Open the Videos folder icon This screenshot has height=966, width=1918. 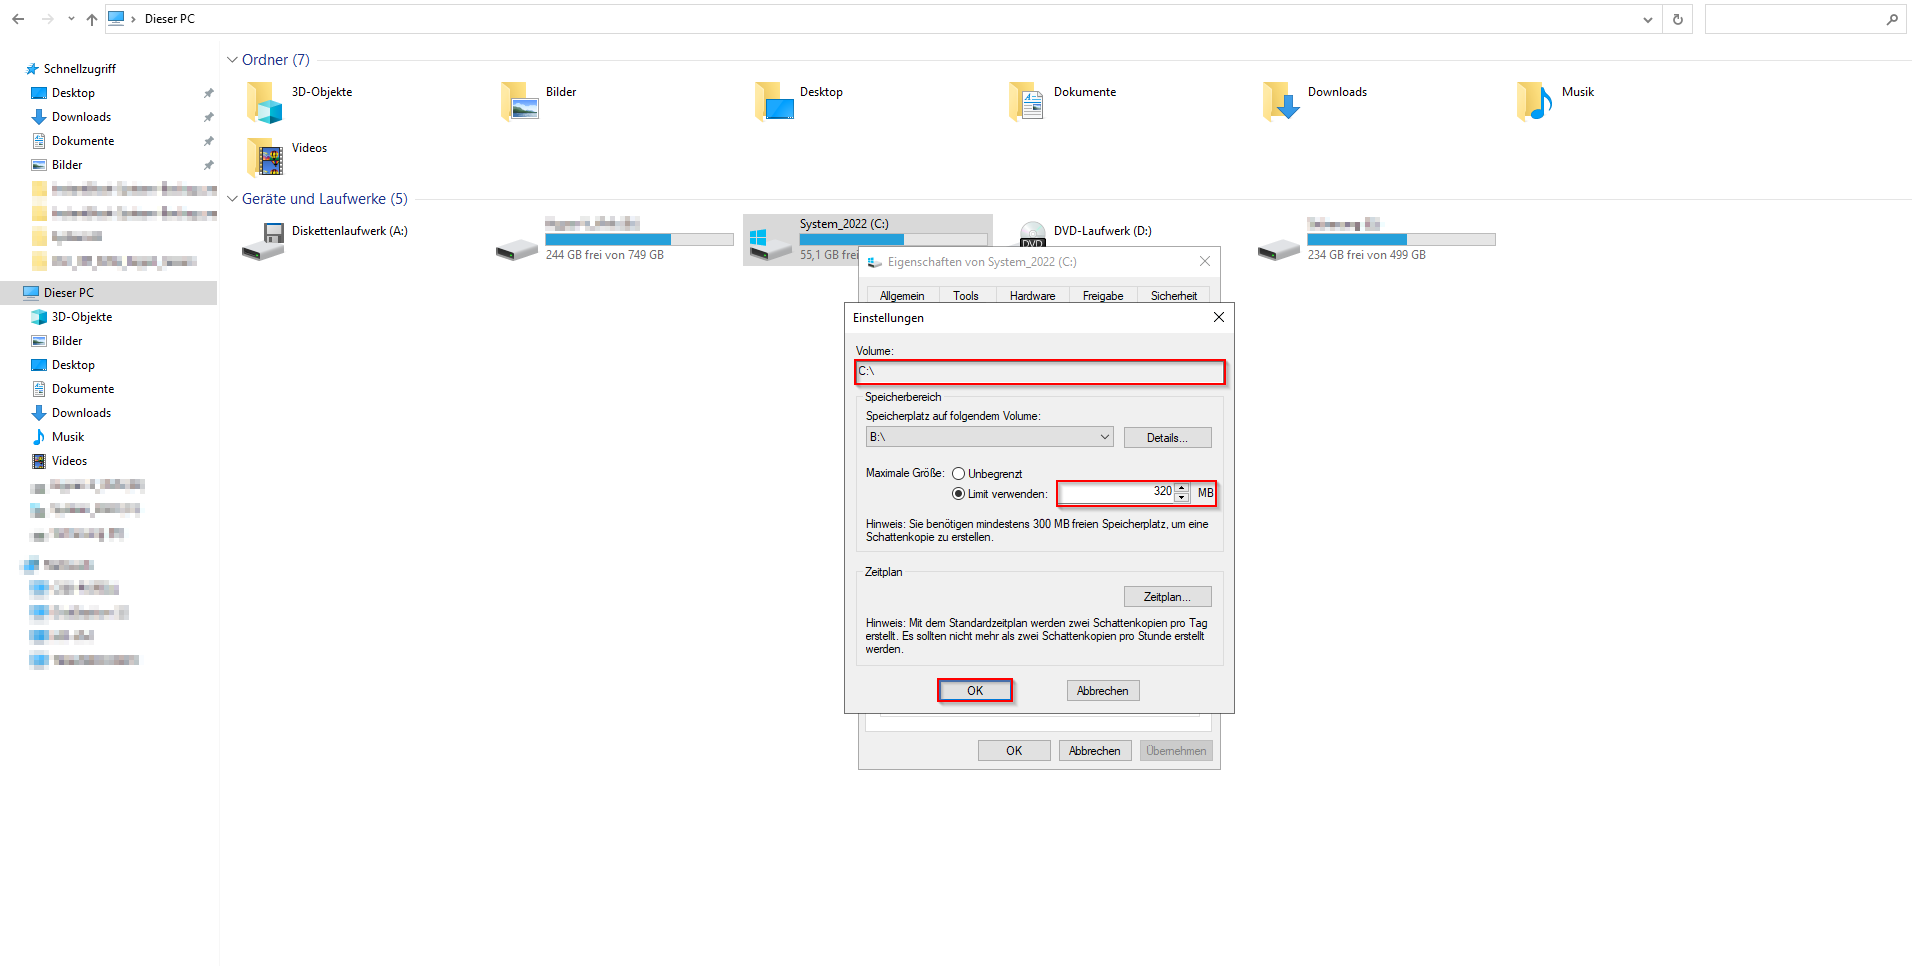(x=265, y=157)
